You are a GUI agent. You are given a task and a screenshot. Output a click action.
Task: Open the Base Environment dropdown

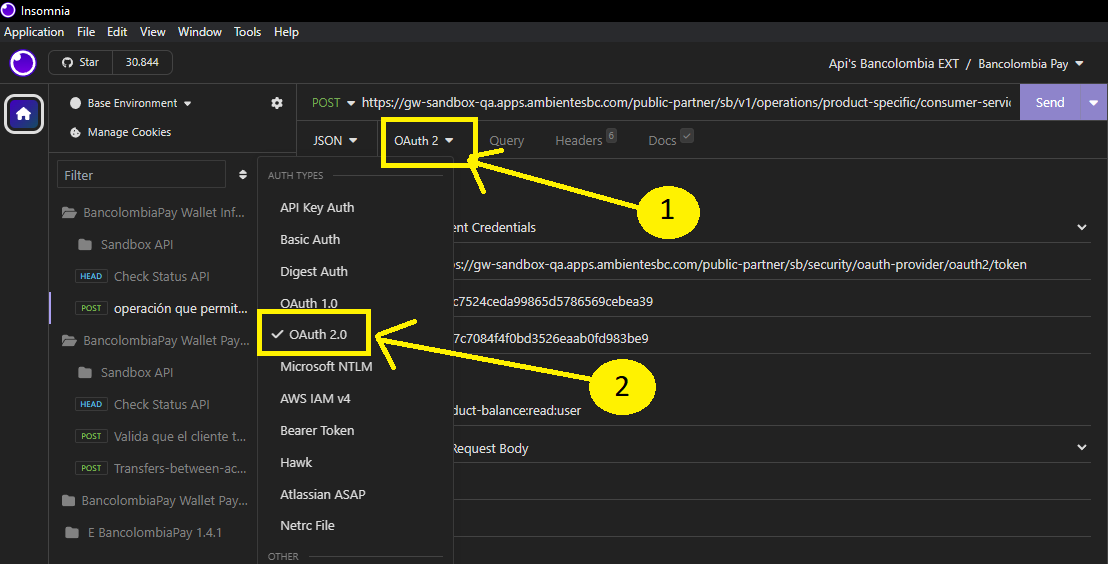tap(131, 103)
